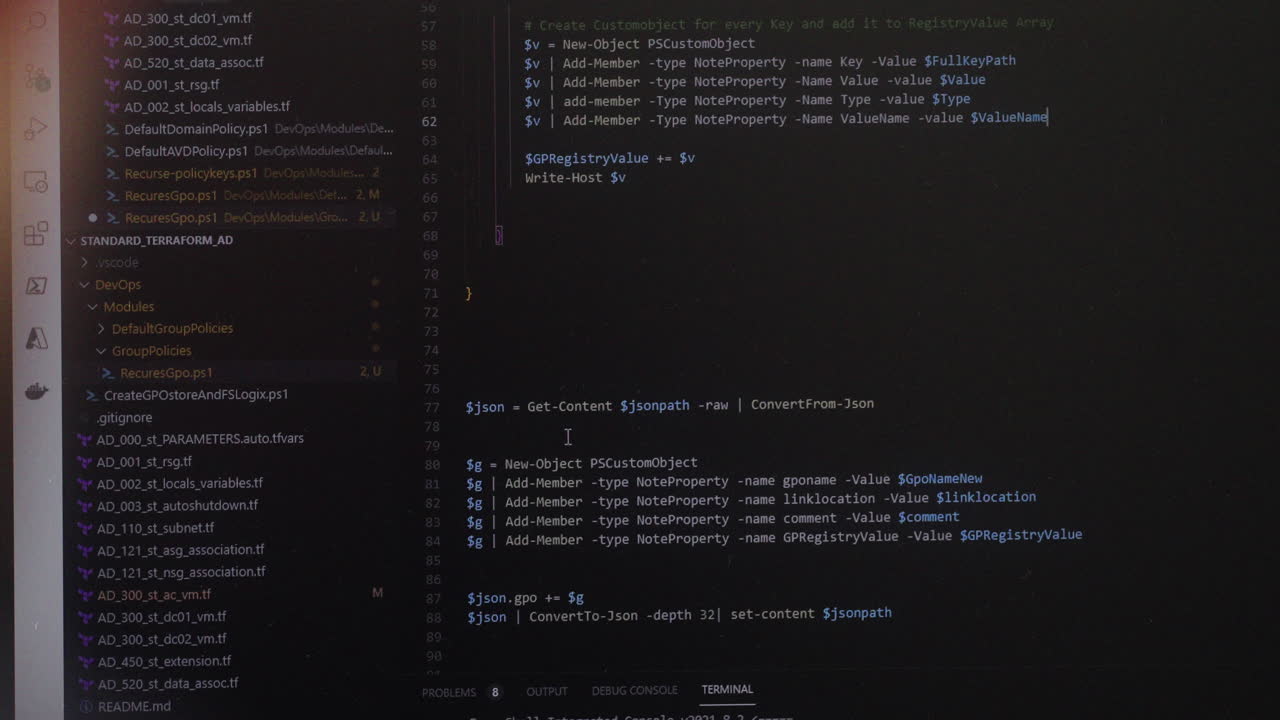Open the Run and Debug panel
1280x720 pixels.
[x=35, y=128]
